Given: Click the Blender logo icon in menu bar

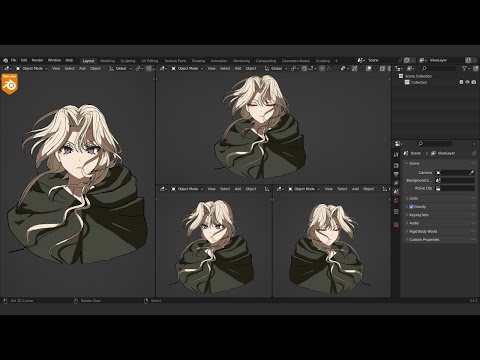Looking at the screenshot, I should pyautogui.click(x=6, y=60).
